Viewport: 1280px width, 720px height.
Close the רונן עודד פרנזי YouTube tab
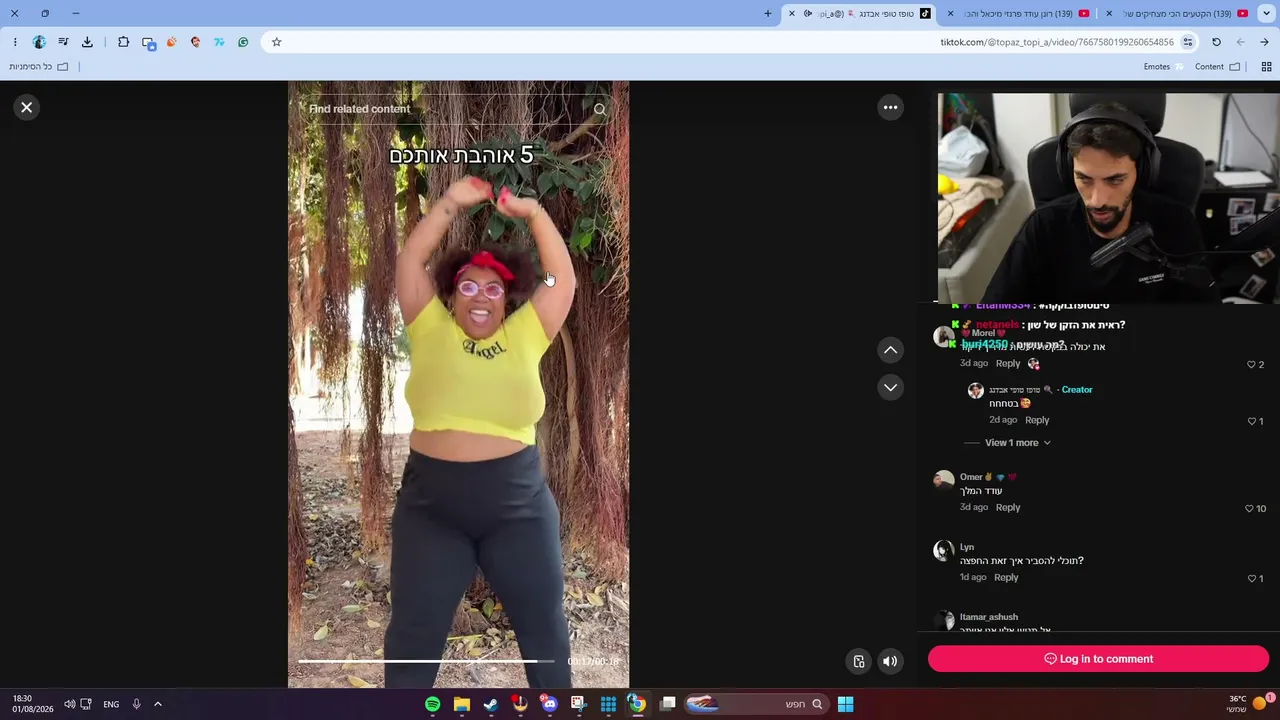pos(950,14)
